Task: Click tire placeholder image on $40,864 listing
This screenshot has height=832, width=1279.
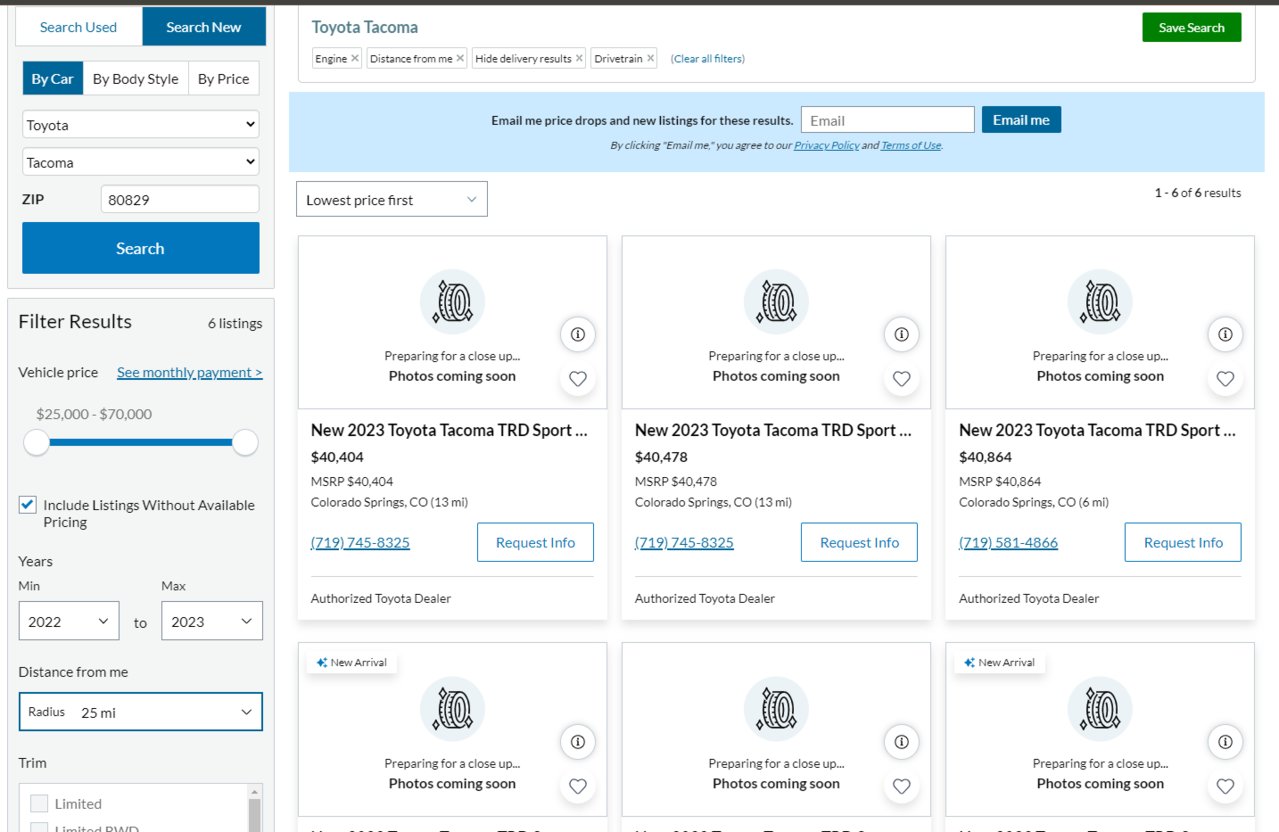Action: [1100, 301]
